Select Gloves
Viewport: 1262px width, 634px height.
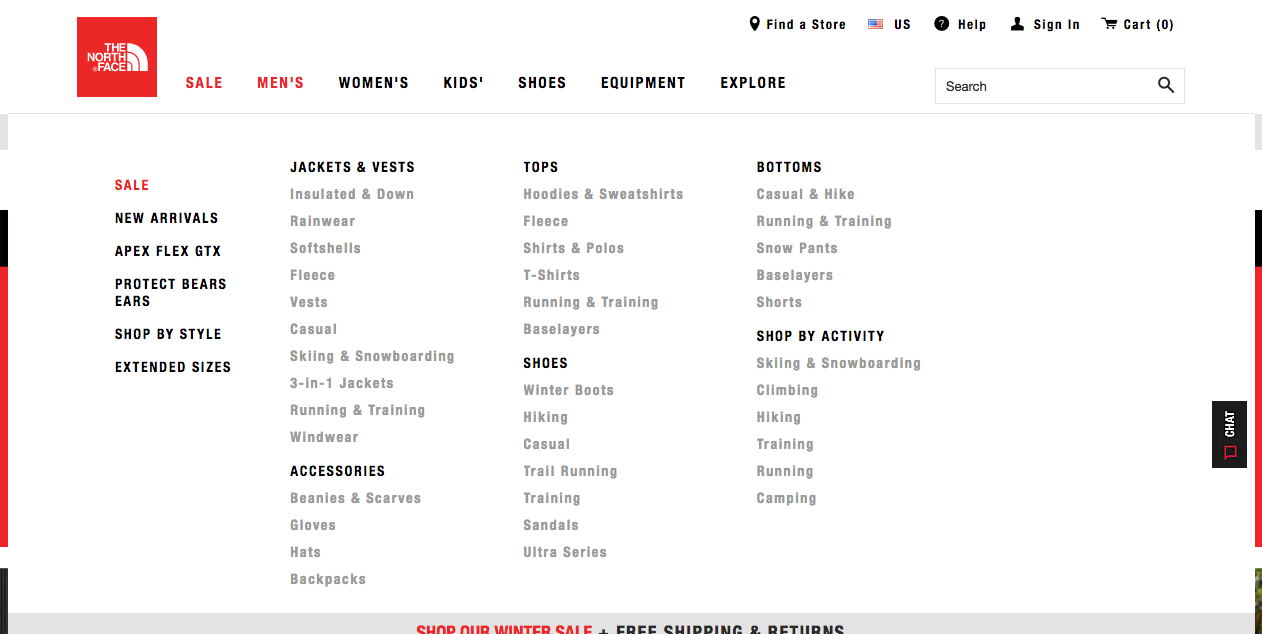pos(313,525)
